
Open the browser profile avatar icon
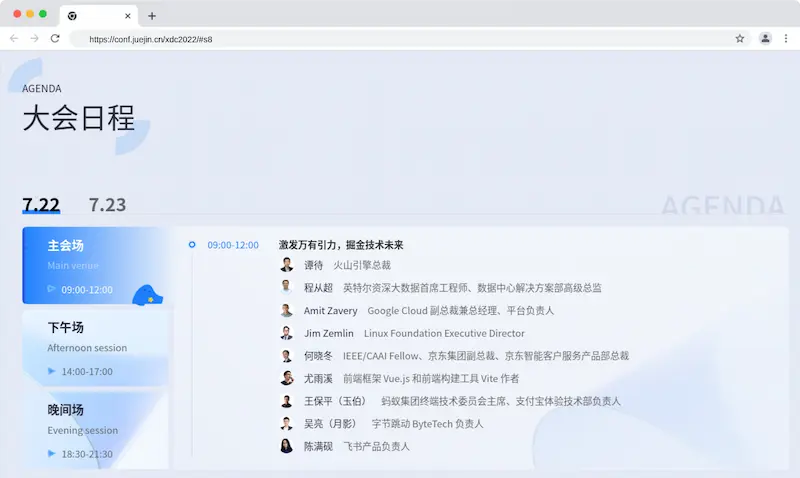coord(765,38)
